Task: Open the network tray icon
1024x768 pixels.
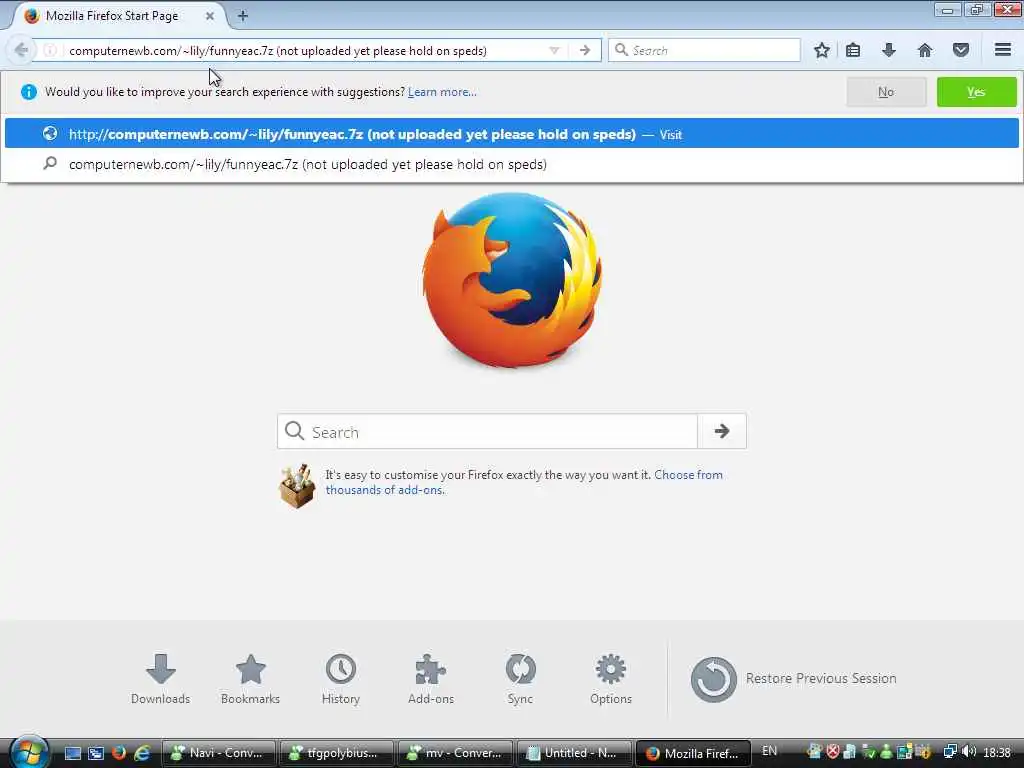Action: coord(950,752)
